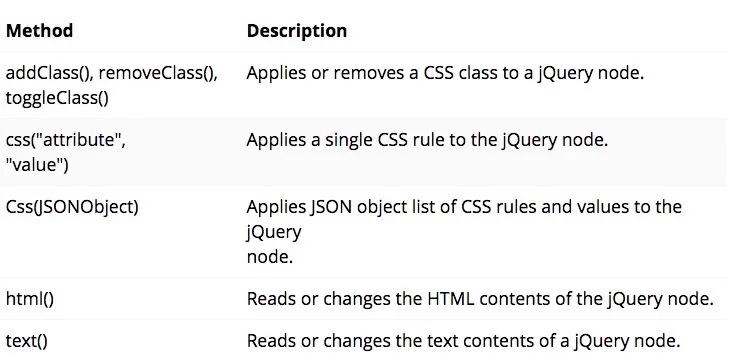Click the wrapped word 'node.' in Css(JSONObject) row
The height and width of the screenshot is (360, 750).
(x=270, y=257)
